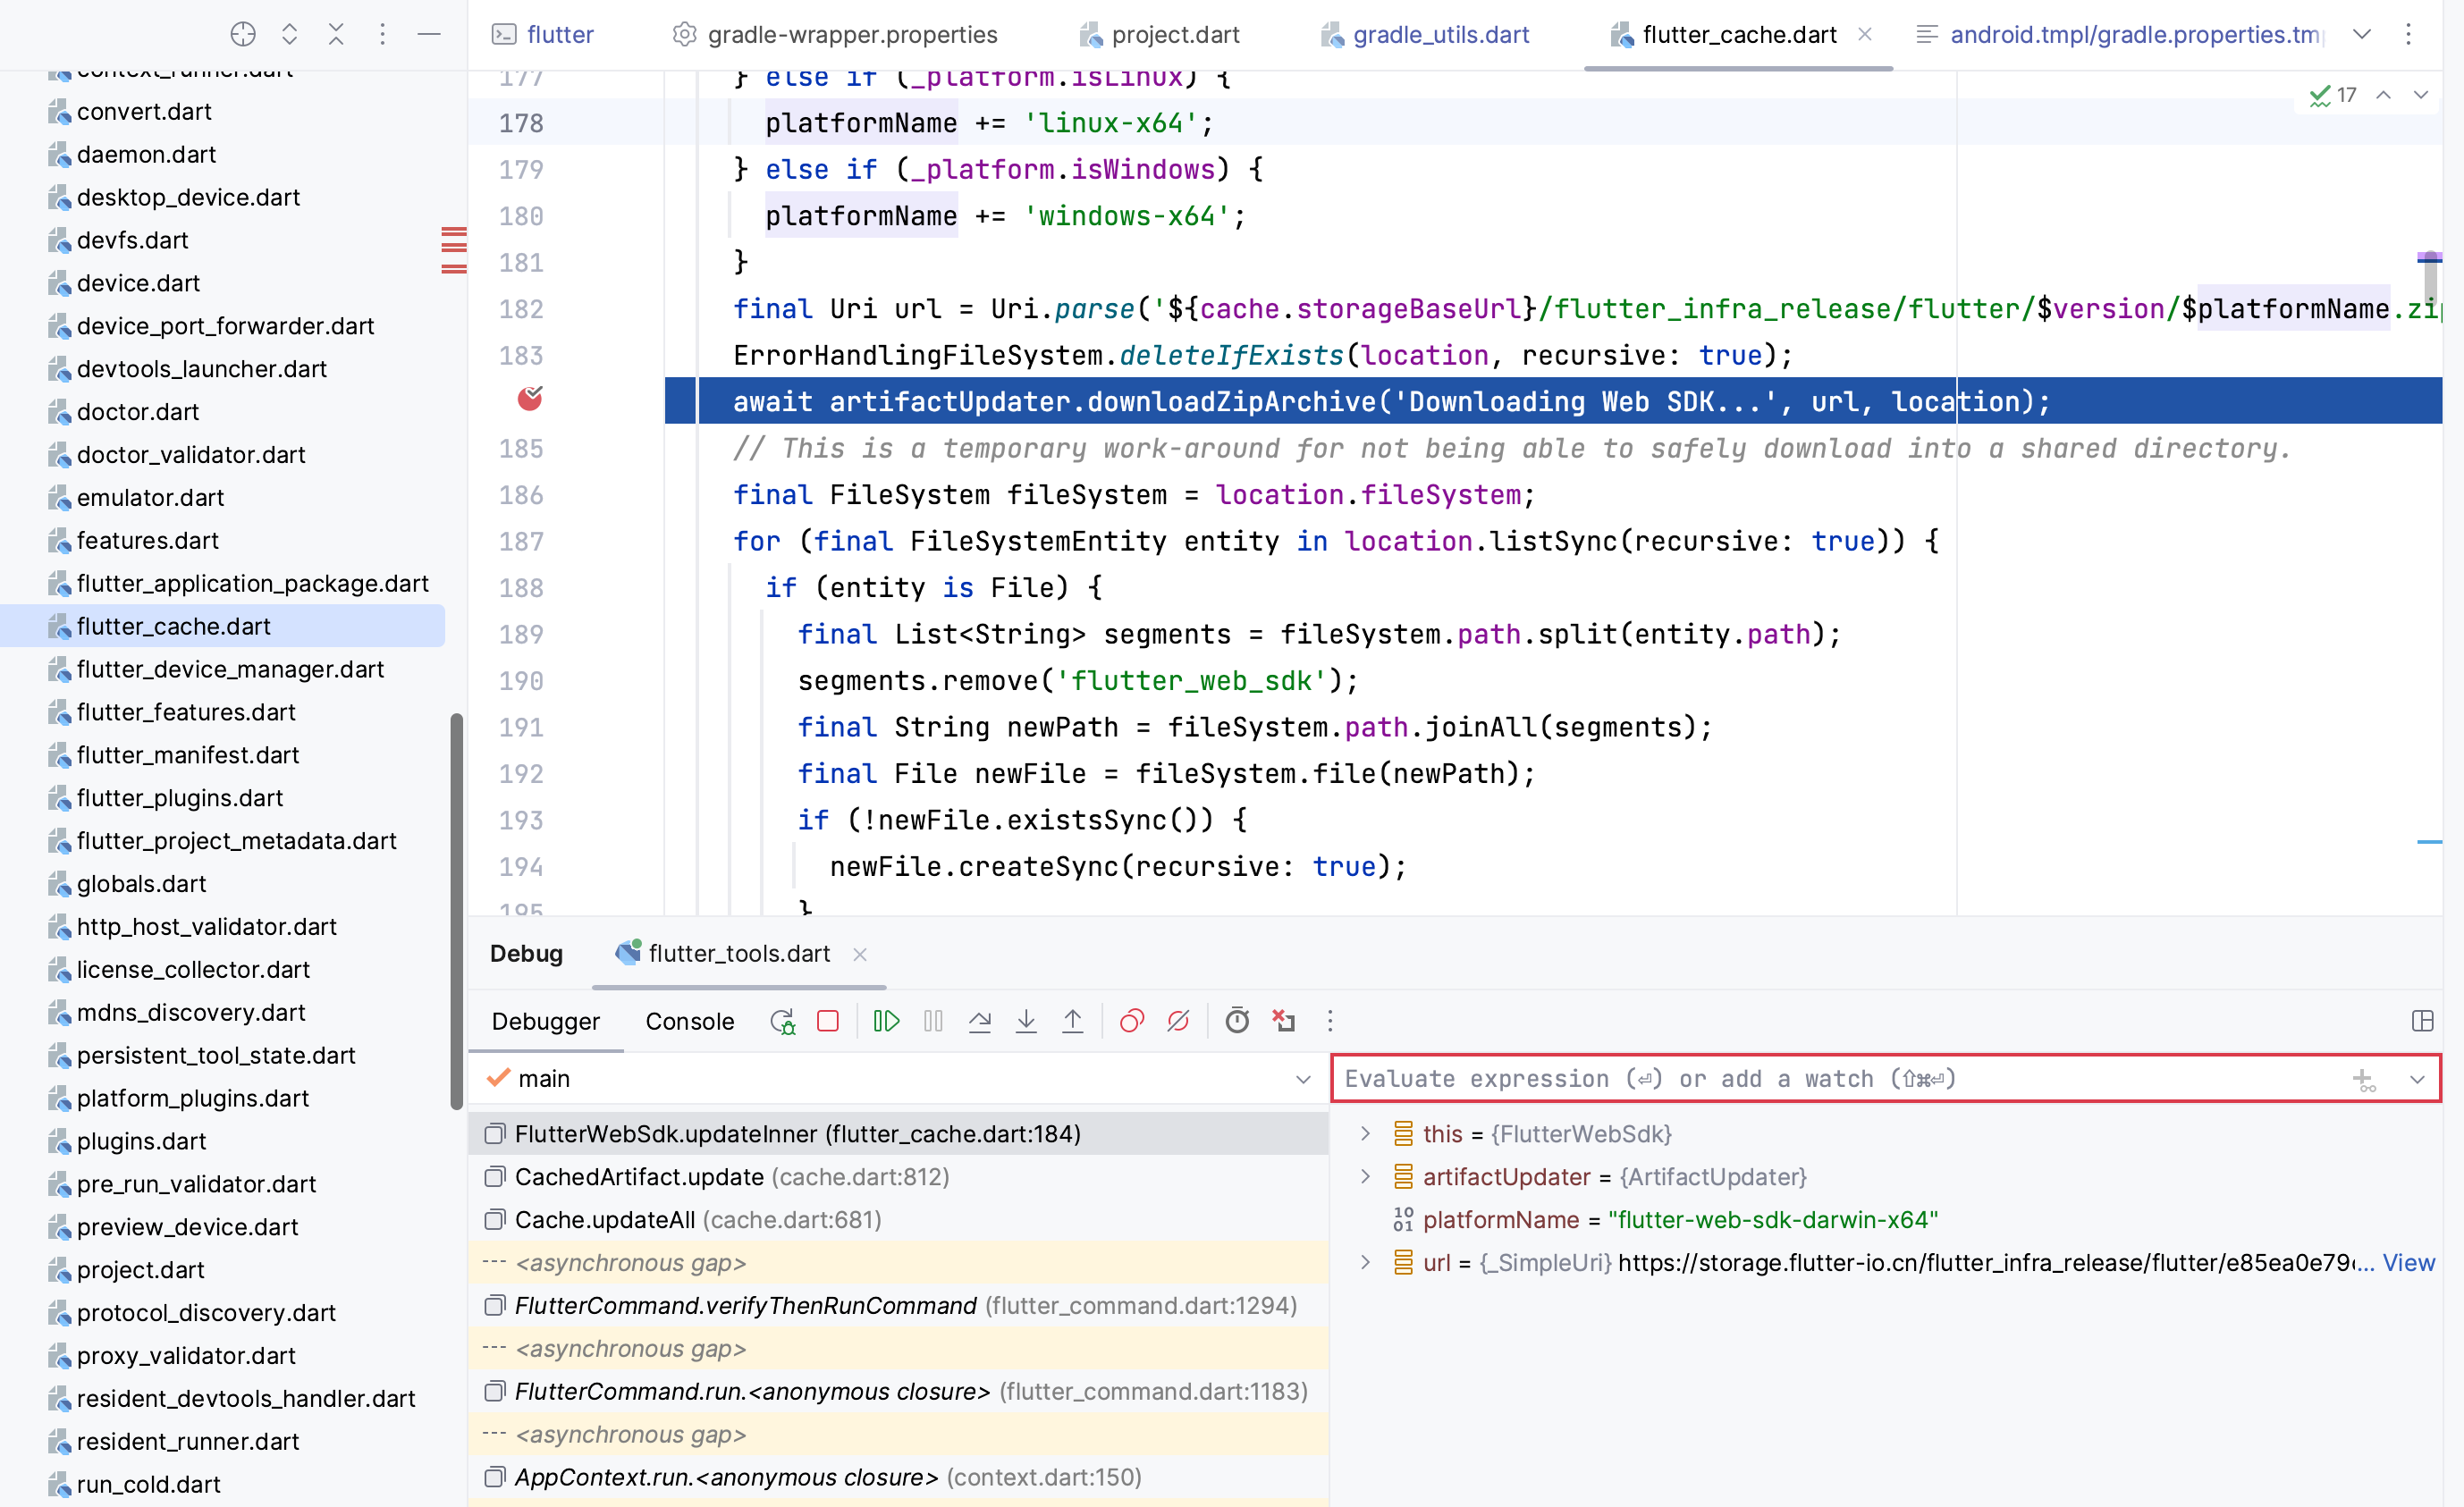The width and height of the screenshot is (2464, 1507).
Task: Stop the running debug session
Action: [828, 1021]
